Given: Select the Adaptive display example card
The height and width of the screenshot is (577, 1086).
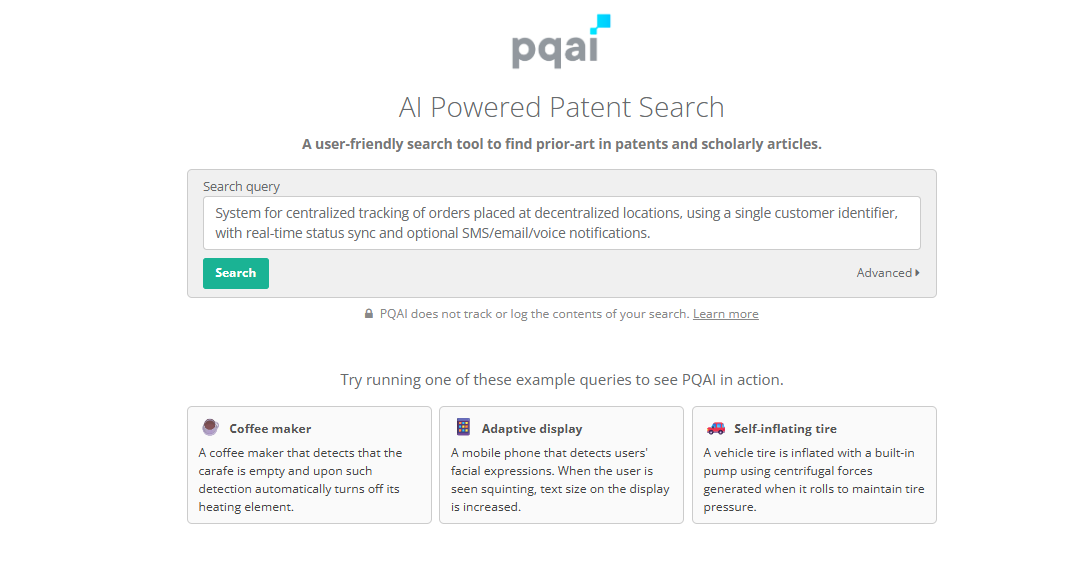Looking at the screenshot, I should (562, 465).
